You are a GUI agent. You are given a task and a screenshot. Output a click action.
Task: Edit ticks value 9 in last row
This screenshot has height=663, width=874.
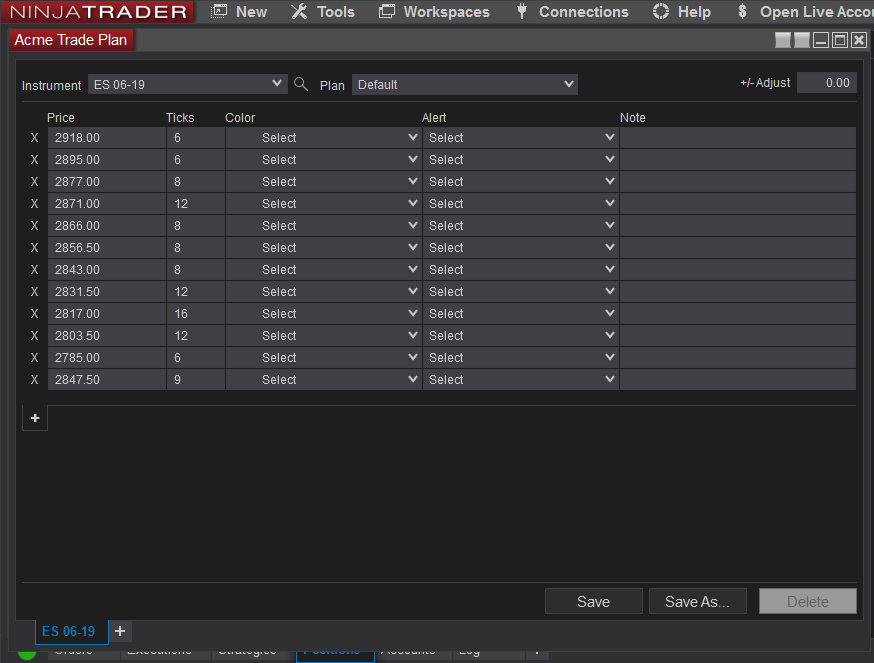196,380
